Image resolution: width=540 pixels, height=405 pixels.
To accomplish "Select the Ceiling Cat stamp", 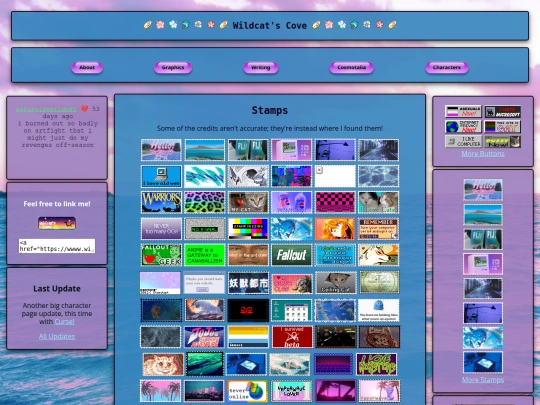I will [x=335, y=283].
